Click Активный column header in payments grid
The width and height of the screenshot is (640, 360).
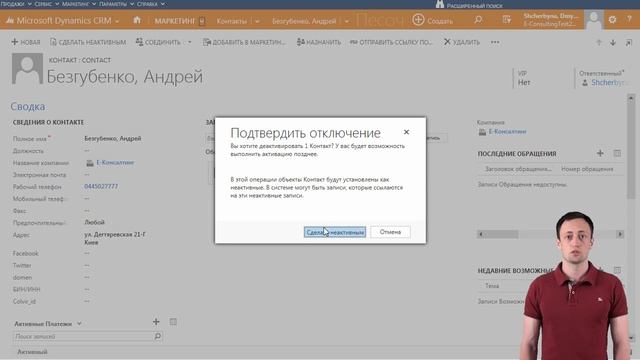tap(32, 351)
